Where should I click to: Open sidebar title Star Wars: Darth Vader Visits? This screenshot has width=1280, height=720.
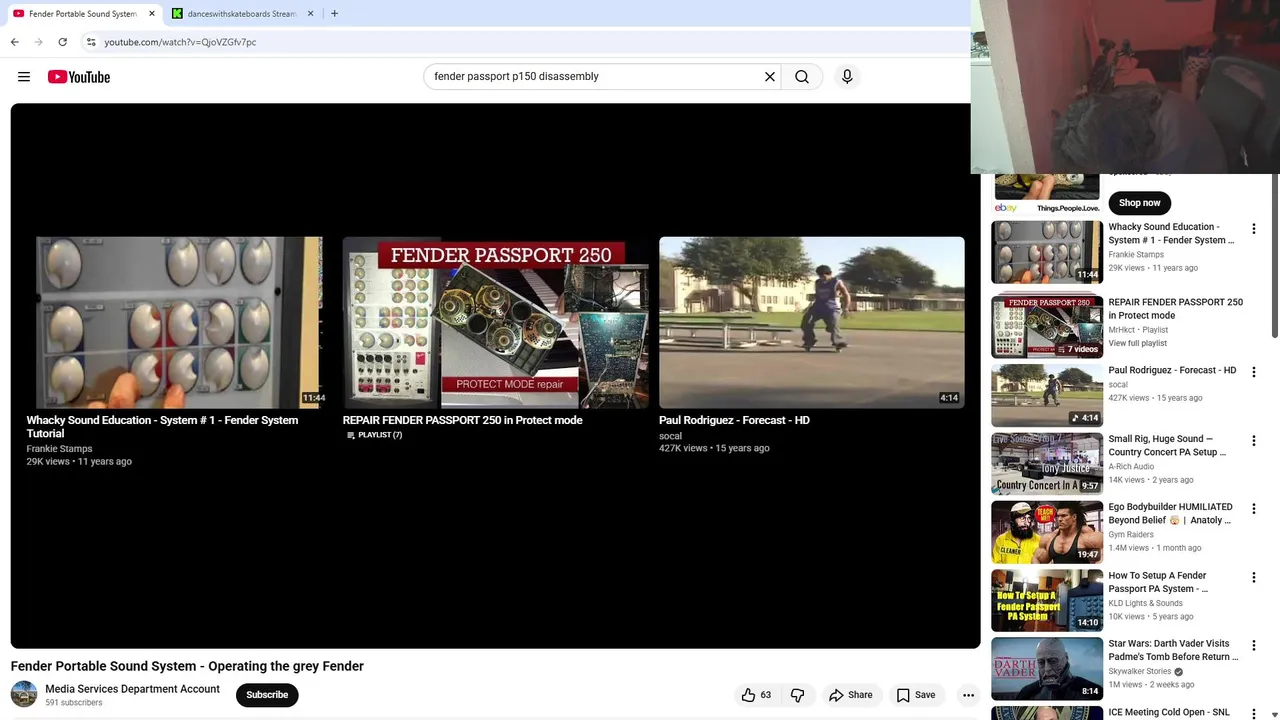tap(1173, 650)
